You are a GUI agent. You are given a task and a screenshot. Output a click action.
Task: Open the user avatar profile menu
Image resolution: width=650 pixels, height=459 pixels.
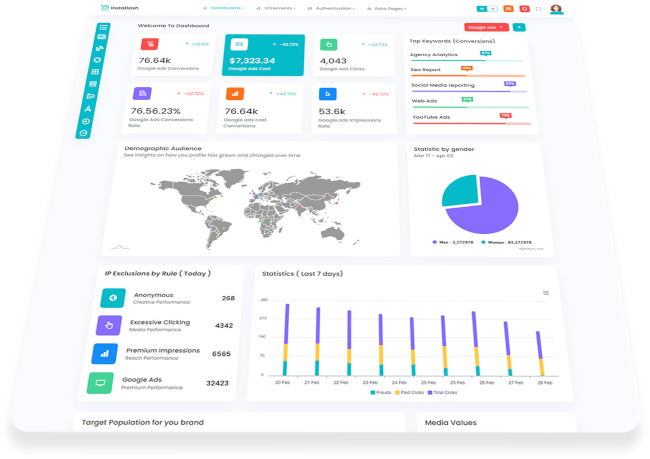point(556,9)
